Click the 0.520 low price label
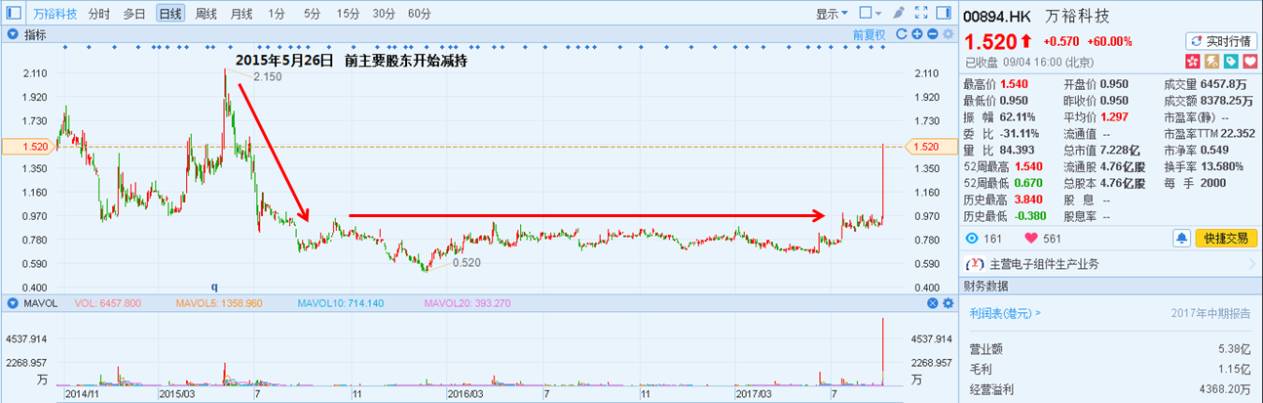 (x=468, y=262)
